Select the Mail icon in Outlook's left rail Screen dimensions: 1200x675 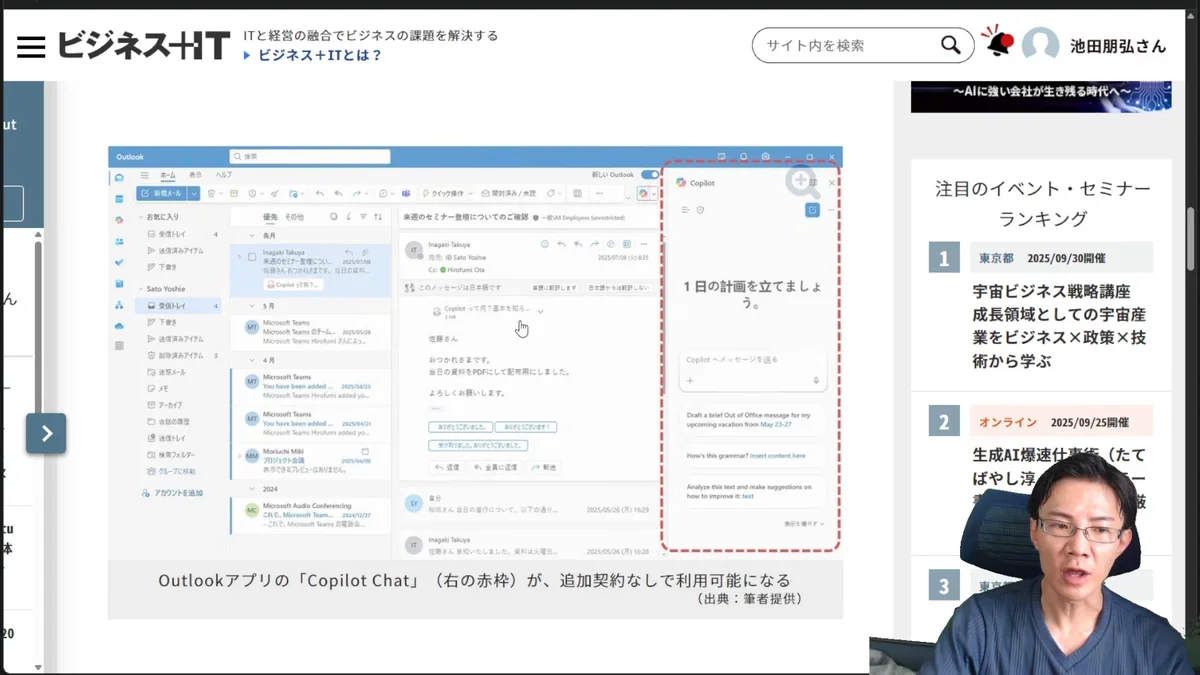click(x=119, y=177)
